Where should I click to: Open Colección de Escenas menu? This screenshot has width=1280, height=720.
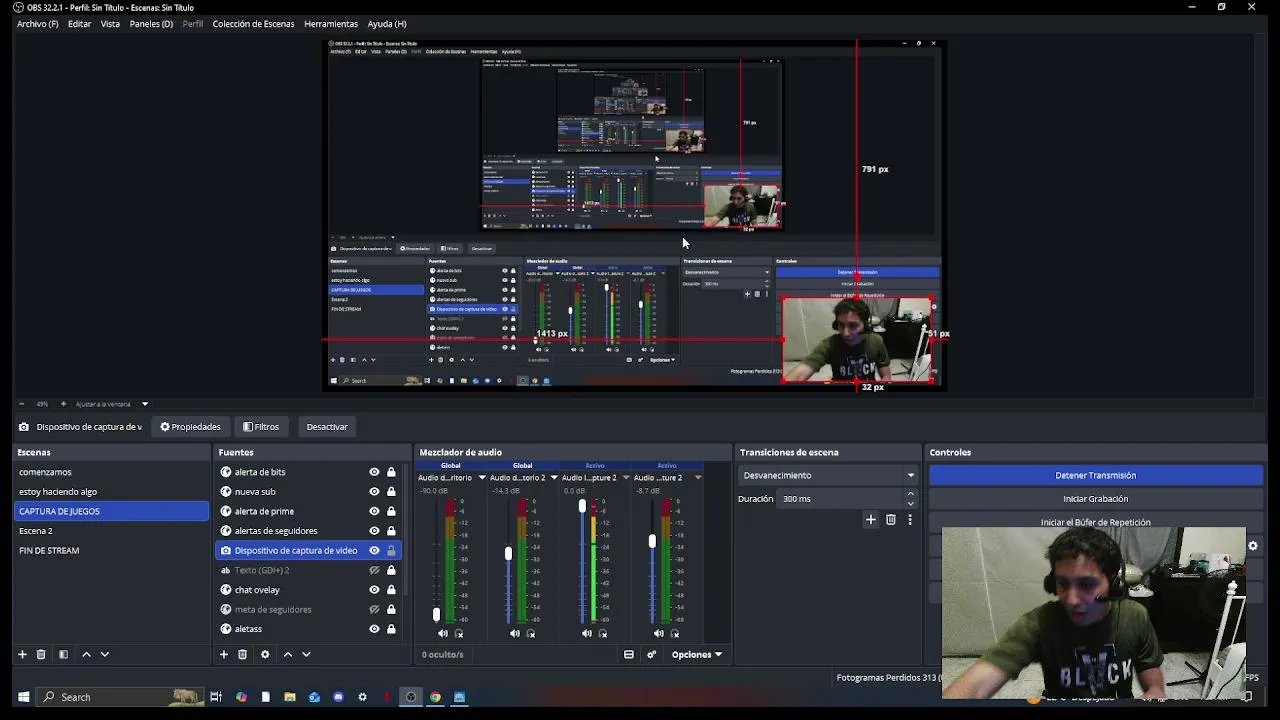click(x=253, y=24)
